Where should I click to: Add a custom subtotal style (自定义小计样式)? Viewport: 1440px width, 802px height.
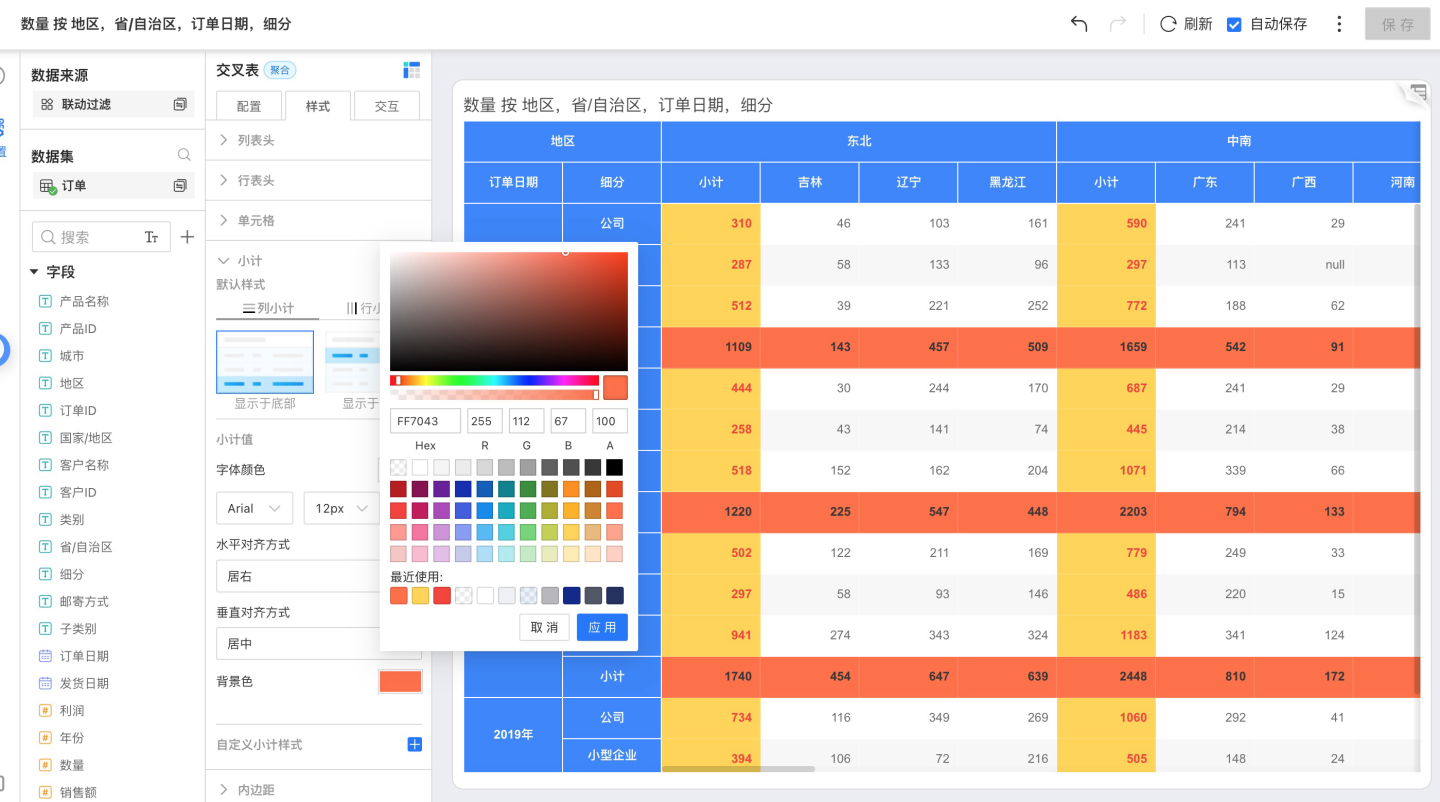point(414,744)
